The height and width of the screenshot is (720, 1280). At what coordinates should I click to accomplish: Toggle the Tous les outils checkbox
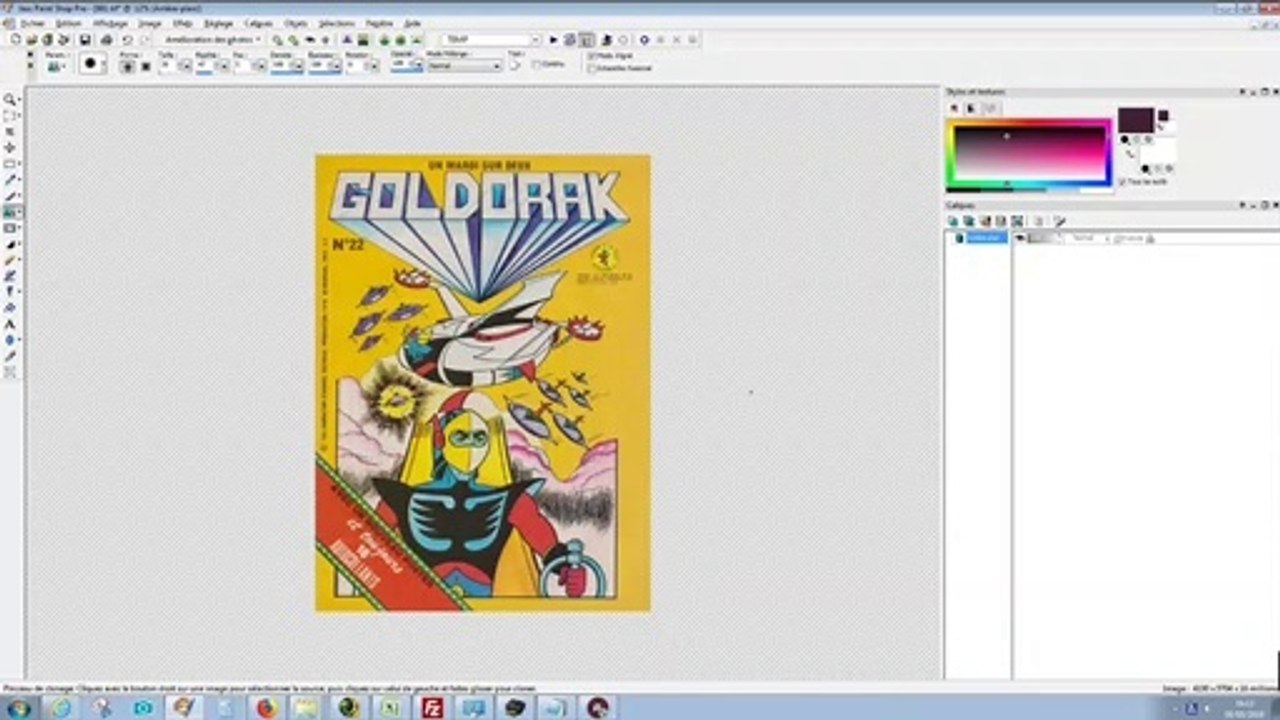[x=1122, y=182]
